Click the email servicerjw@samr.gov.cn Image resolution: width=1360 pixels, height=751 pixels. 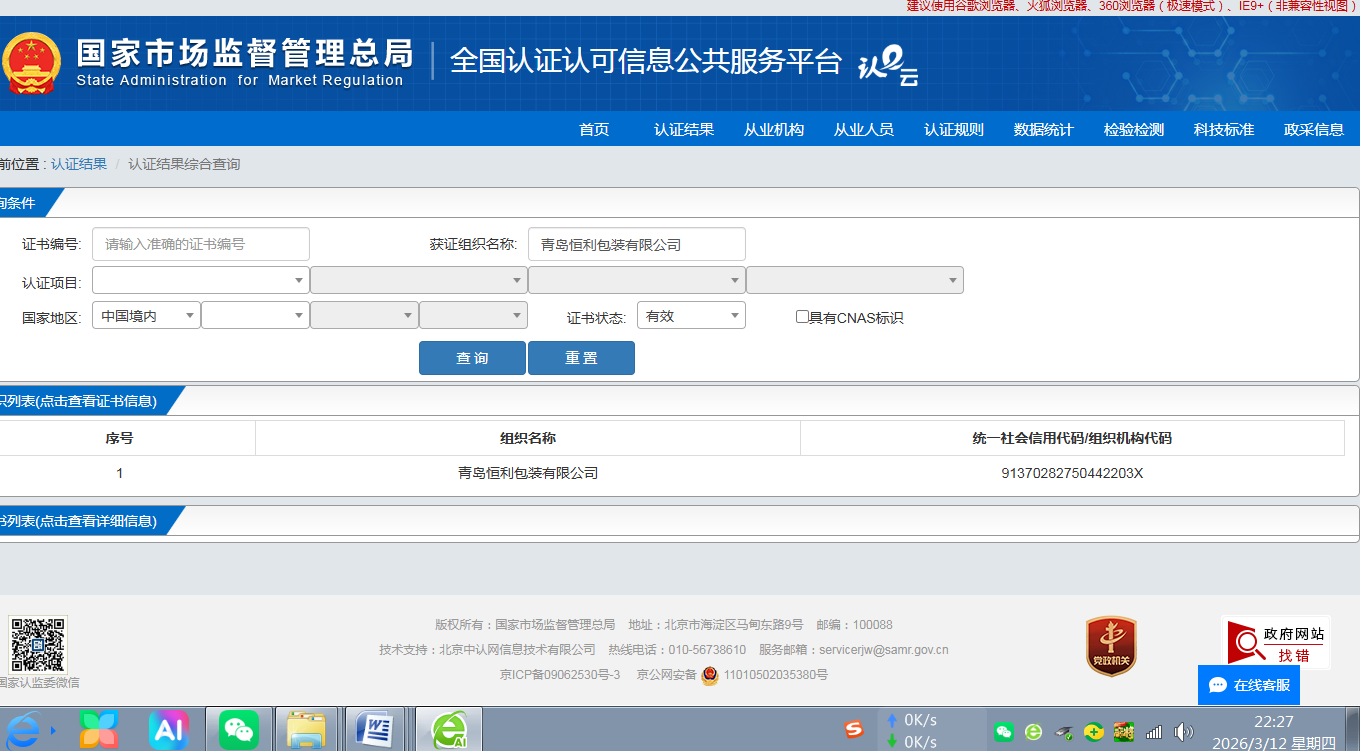click(x=884, y=650)
